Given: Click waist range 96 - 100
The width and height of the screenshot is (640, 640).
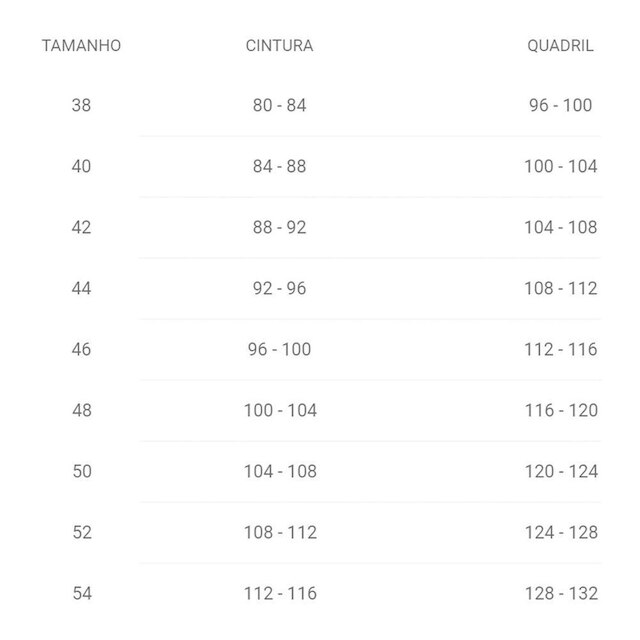Looking at the screenshot, I should pos(280,349).
